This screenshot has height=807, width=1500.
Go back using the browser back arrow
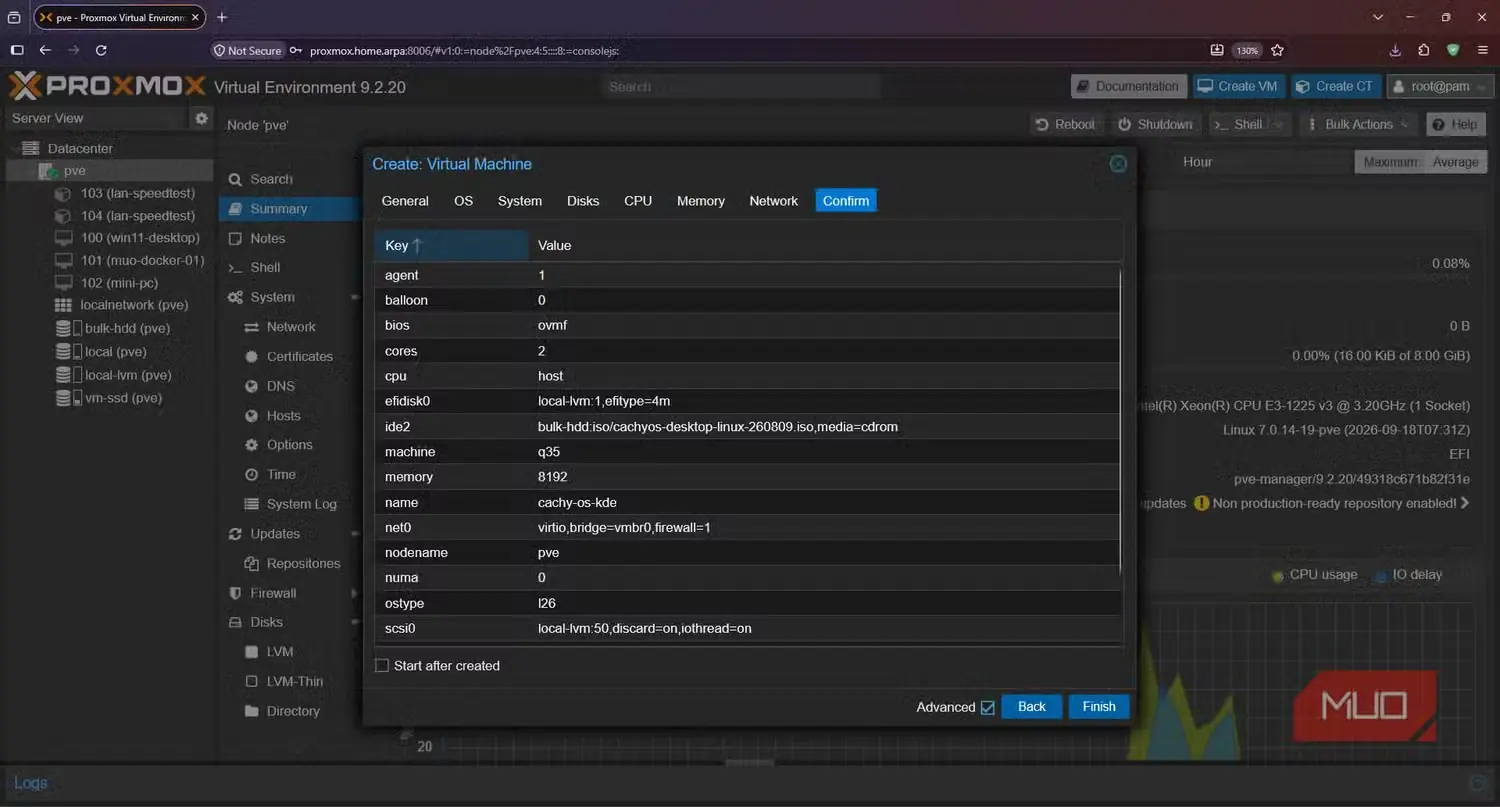coord(45,50)
